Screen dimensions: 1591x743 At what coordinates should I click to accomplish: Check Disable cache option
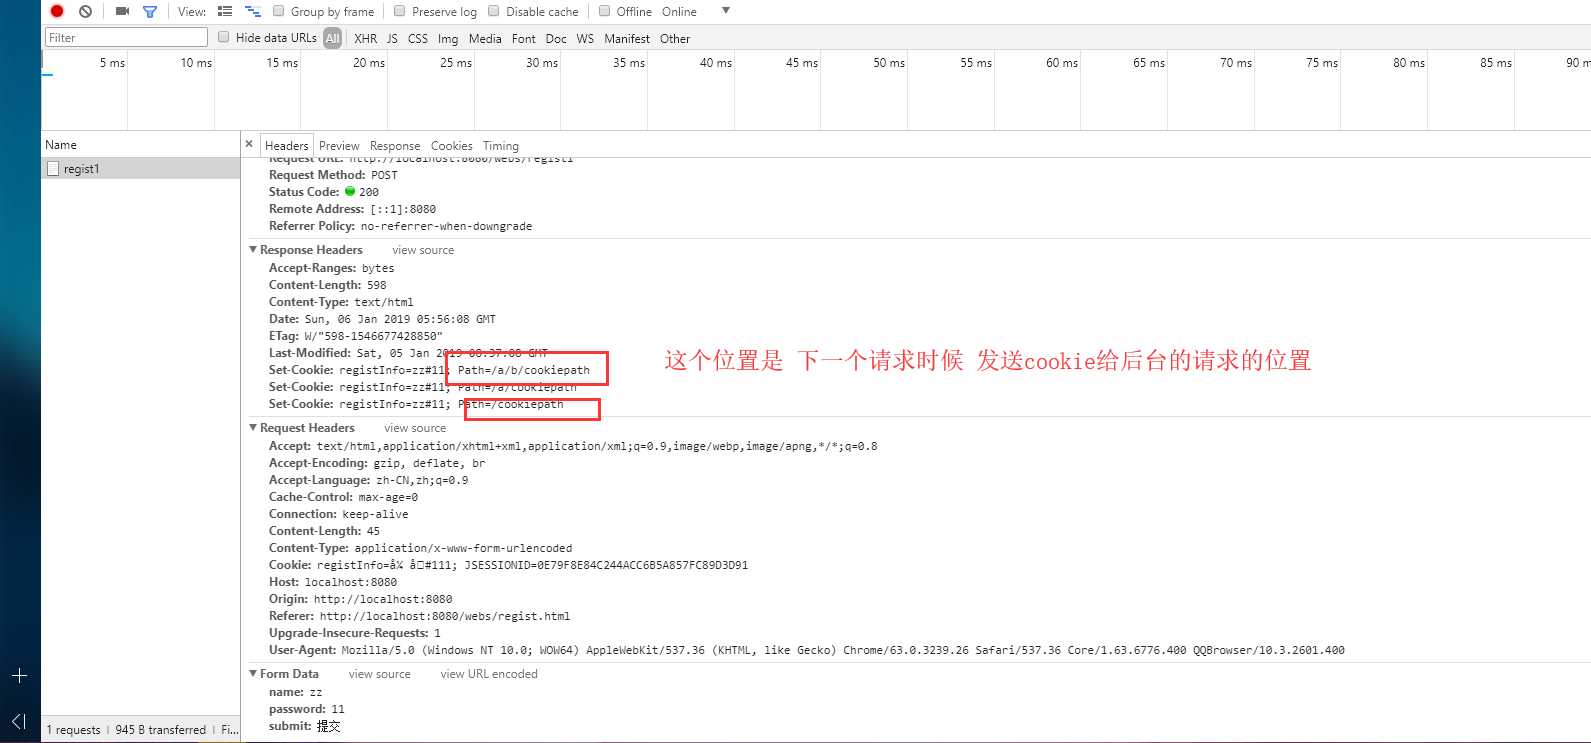(x=494, y=11)
